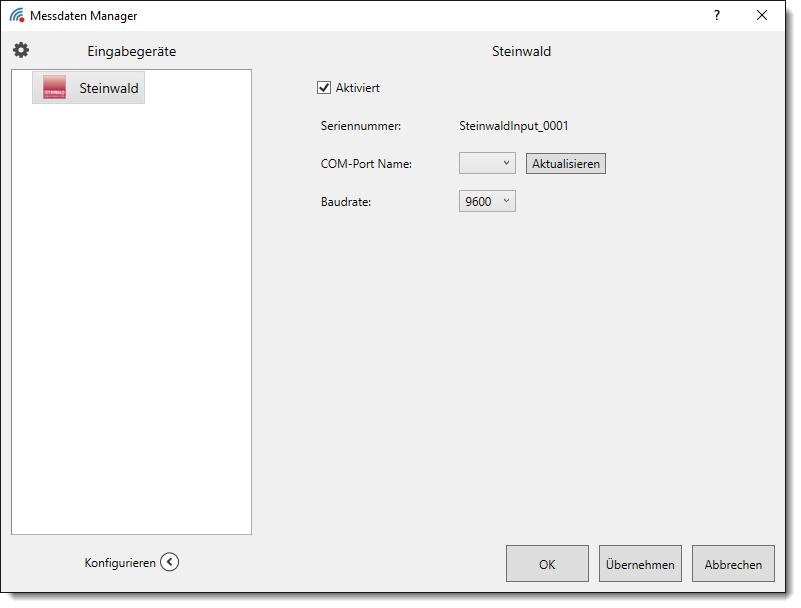The height and width of the screenshot is (608, 801).
Task: Click the serial number SteinwaldInput_0001
Action: click(513, 126)
